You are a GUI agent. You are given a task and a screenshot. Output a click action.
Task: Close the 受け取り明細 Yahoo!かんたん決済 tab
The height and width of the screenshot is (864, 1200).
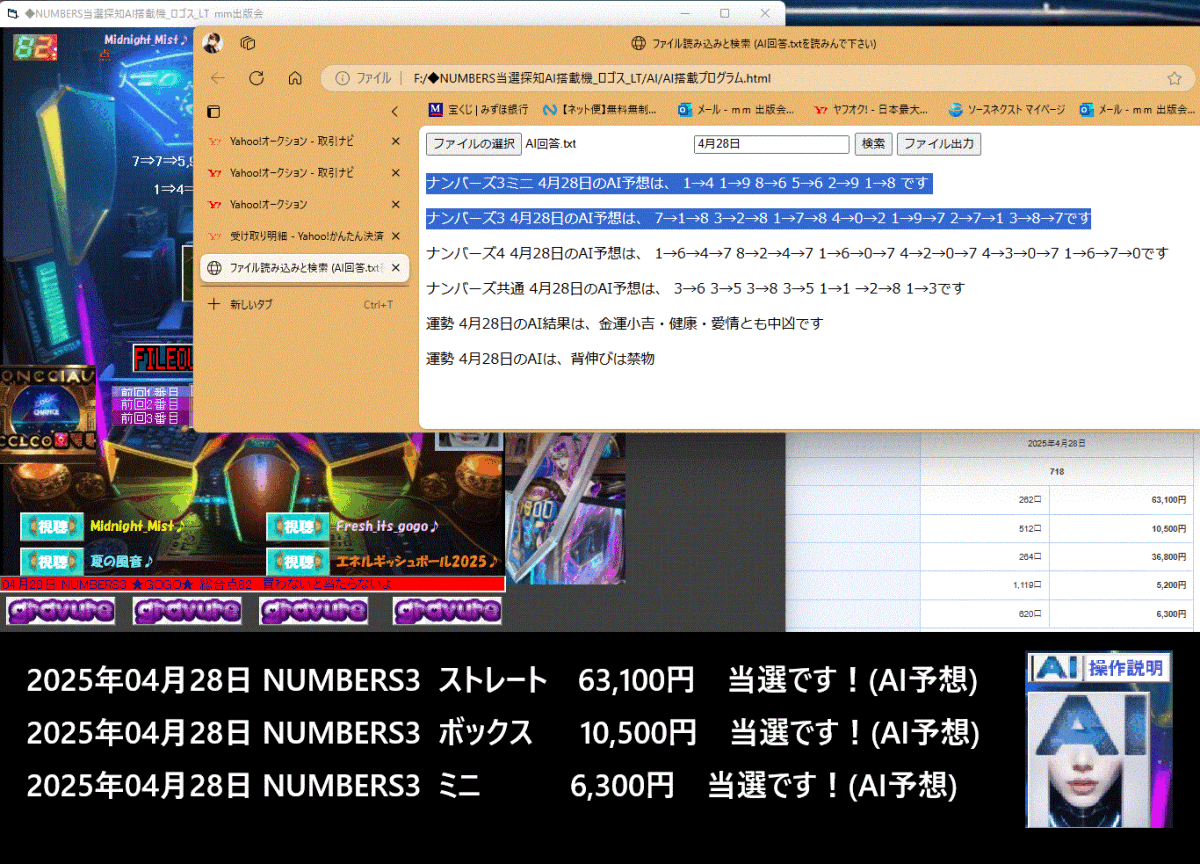pyautogui.click(x=395, y=236)
